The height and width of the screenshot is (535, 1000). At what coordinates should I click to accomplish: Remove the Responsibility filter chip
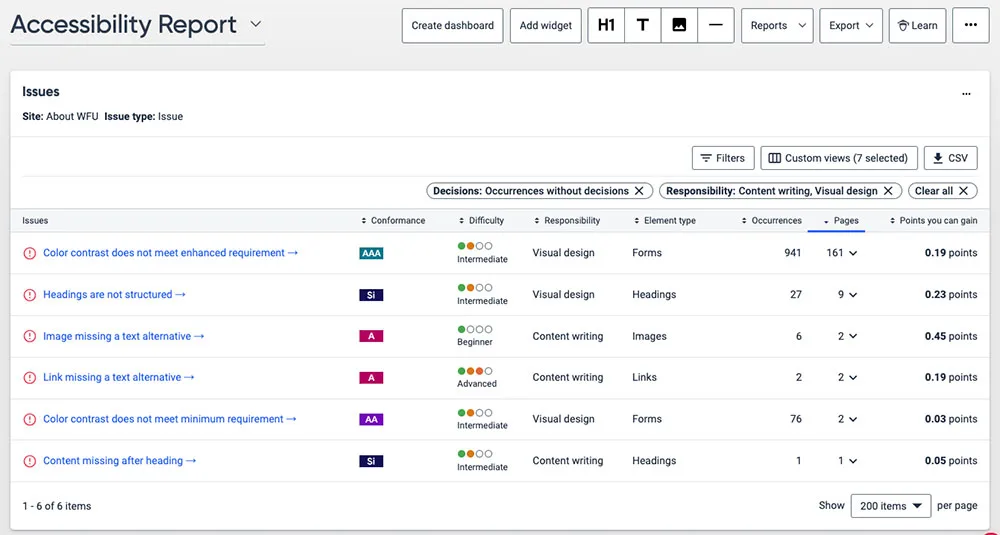point(888,191)
